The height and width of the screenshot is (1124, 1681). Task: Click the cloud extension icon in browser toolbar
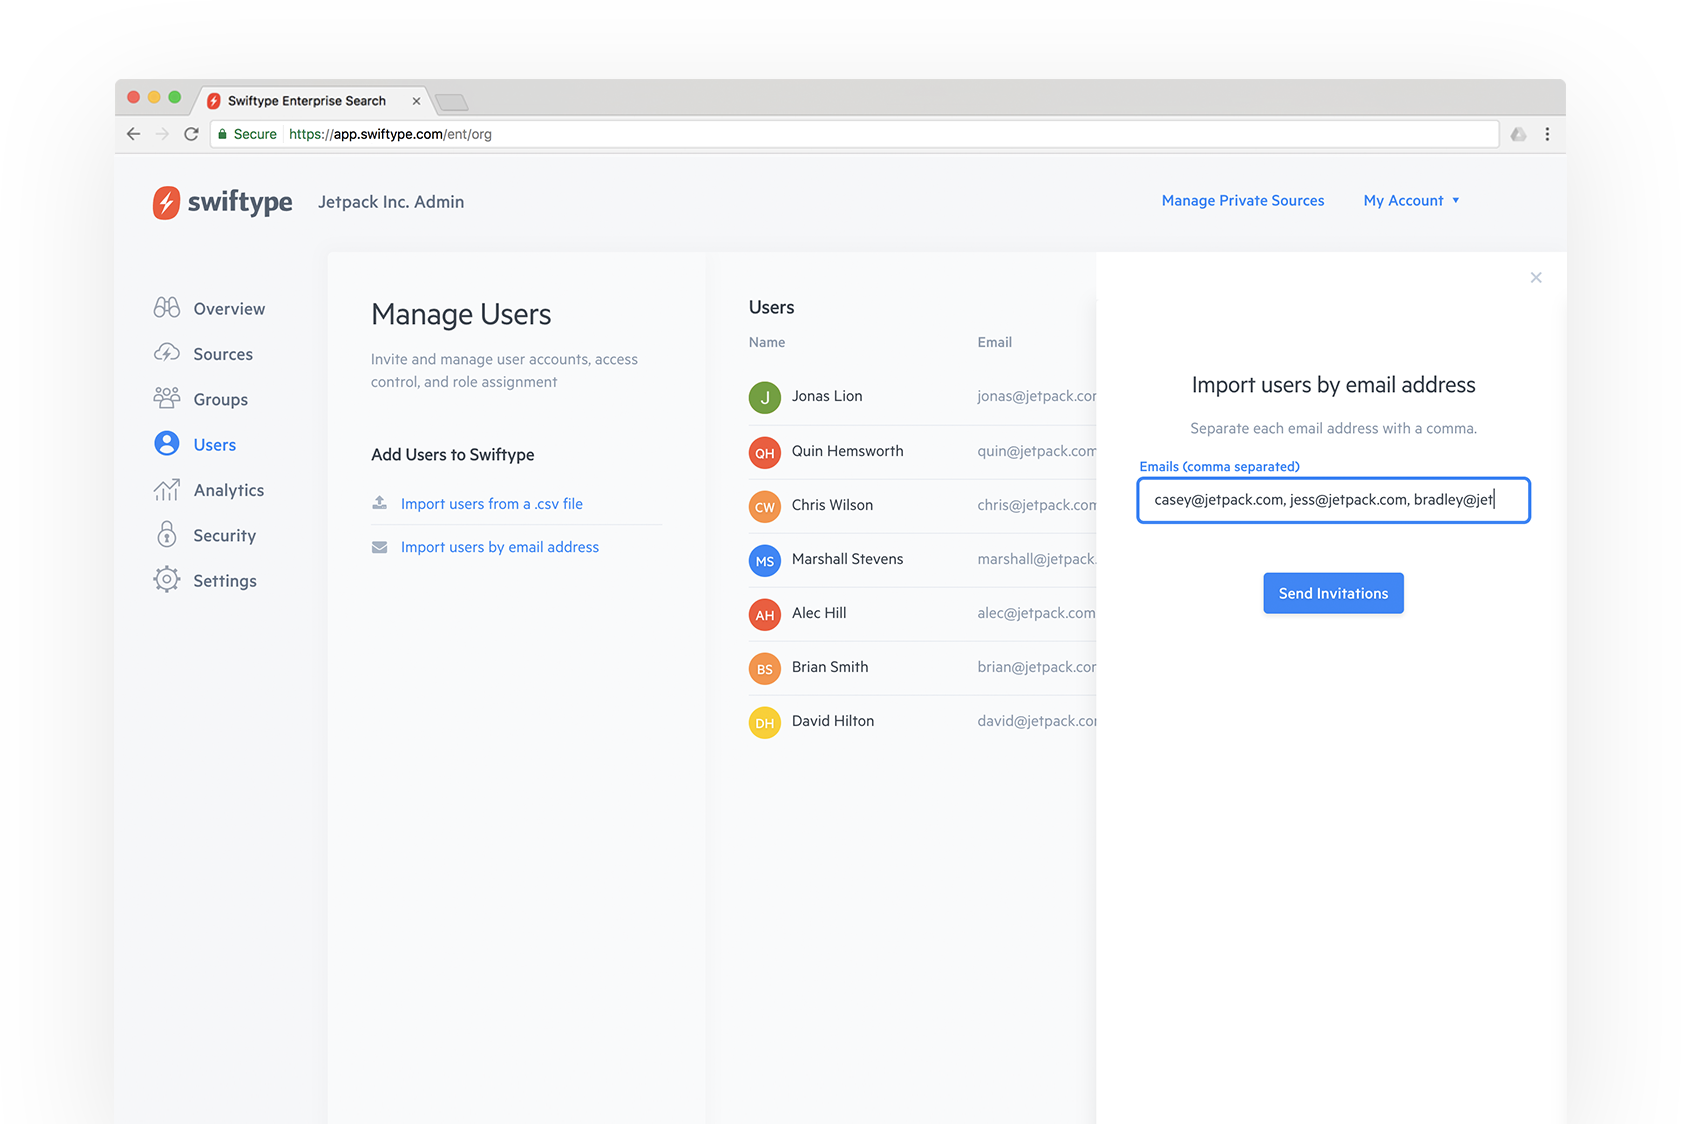[1518, 134]
